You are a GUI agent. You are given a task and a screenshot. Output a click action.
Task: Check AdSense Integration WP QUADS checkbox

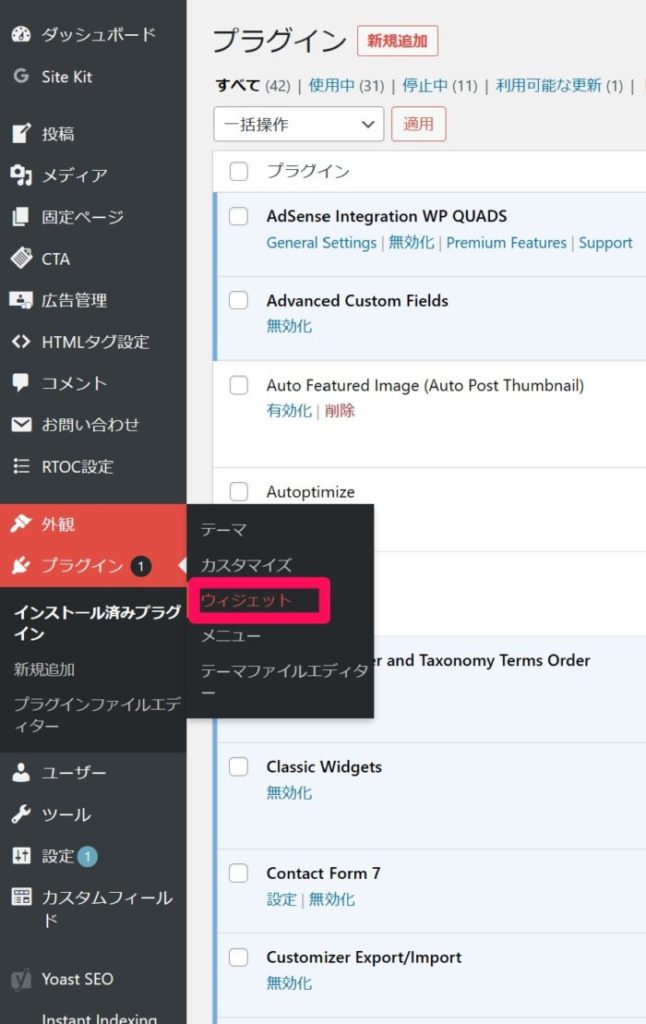tap(238, 216)
